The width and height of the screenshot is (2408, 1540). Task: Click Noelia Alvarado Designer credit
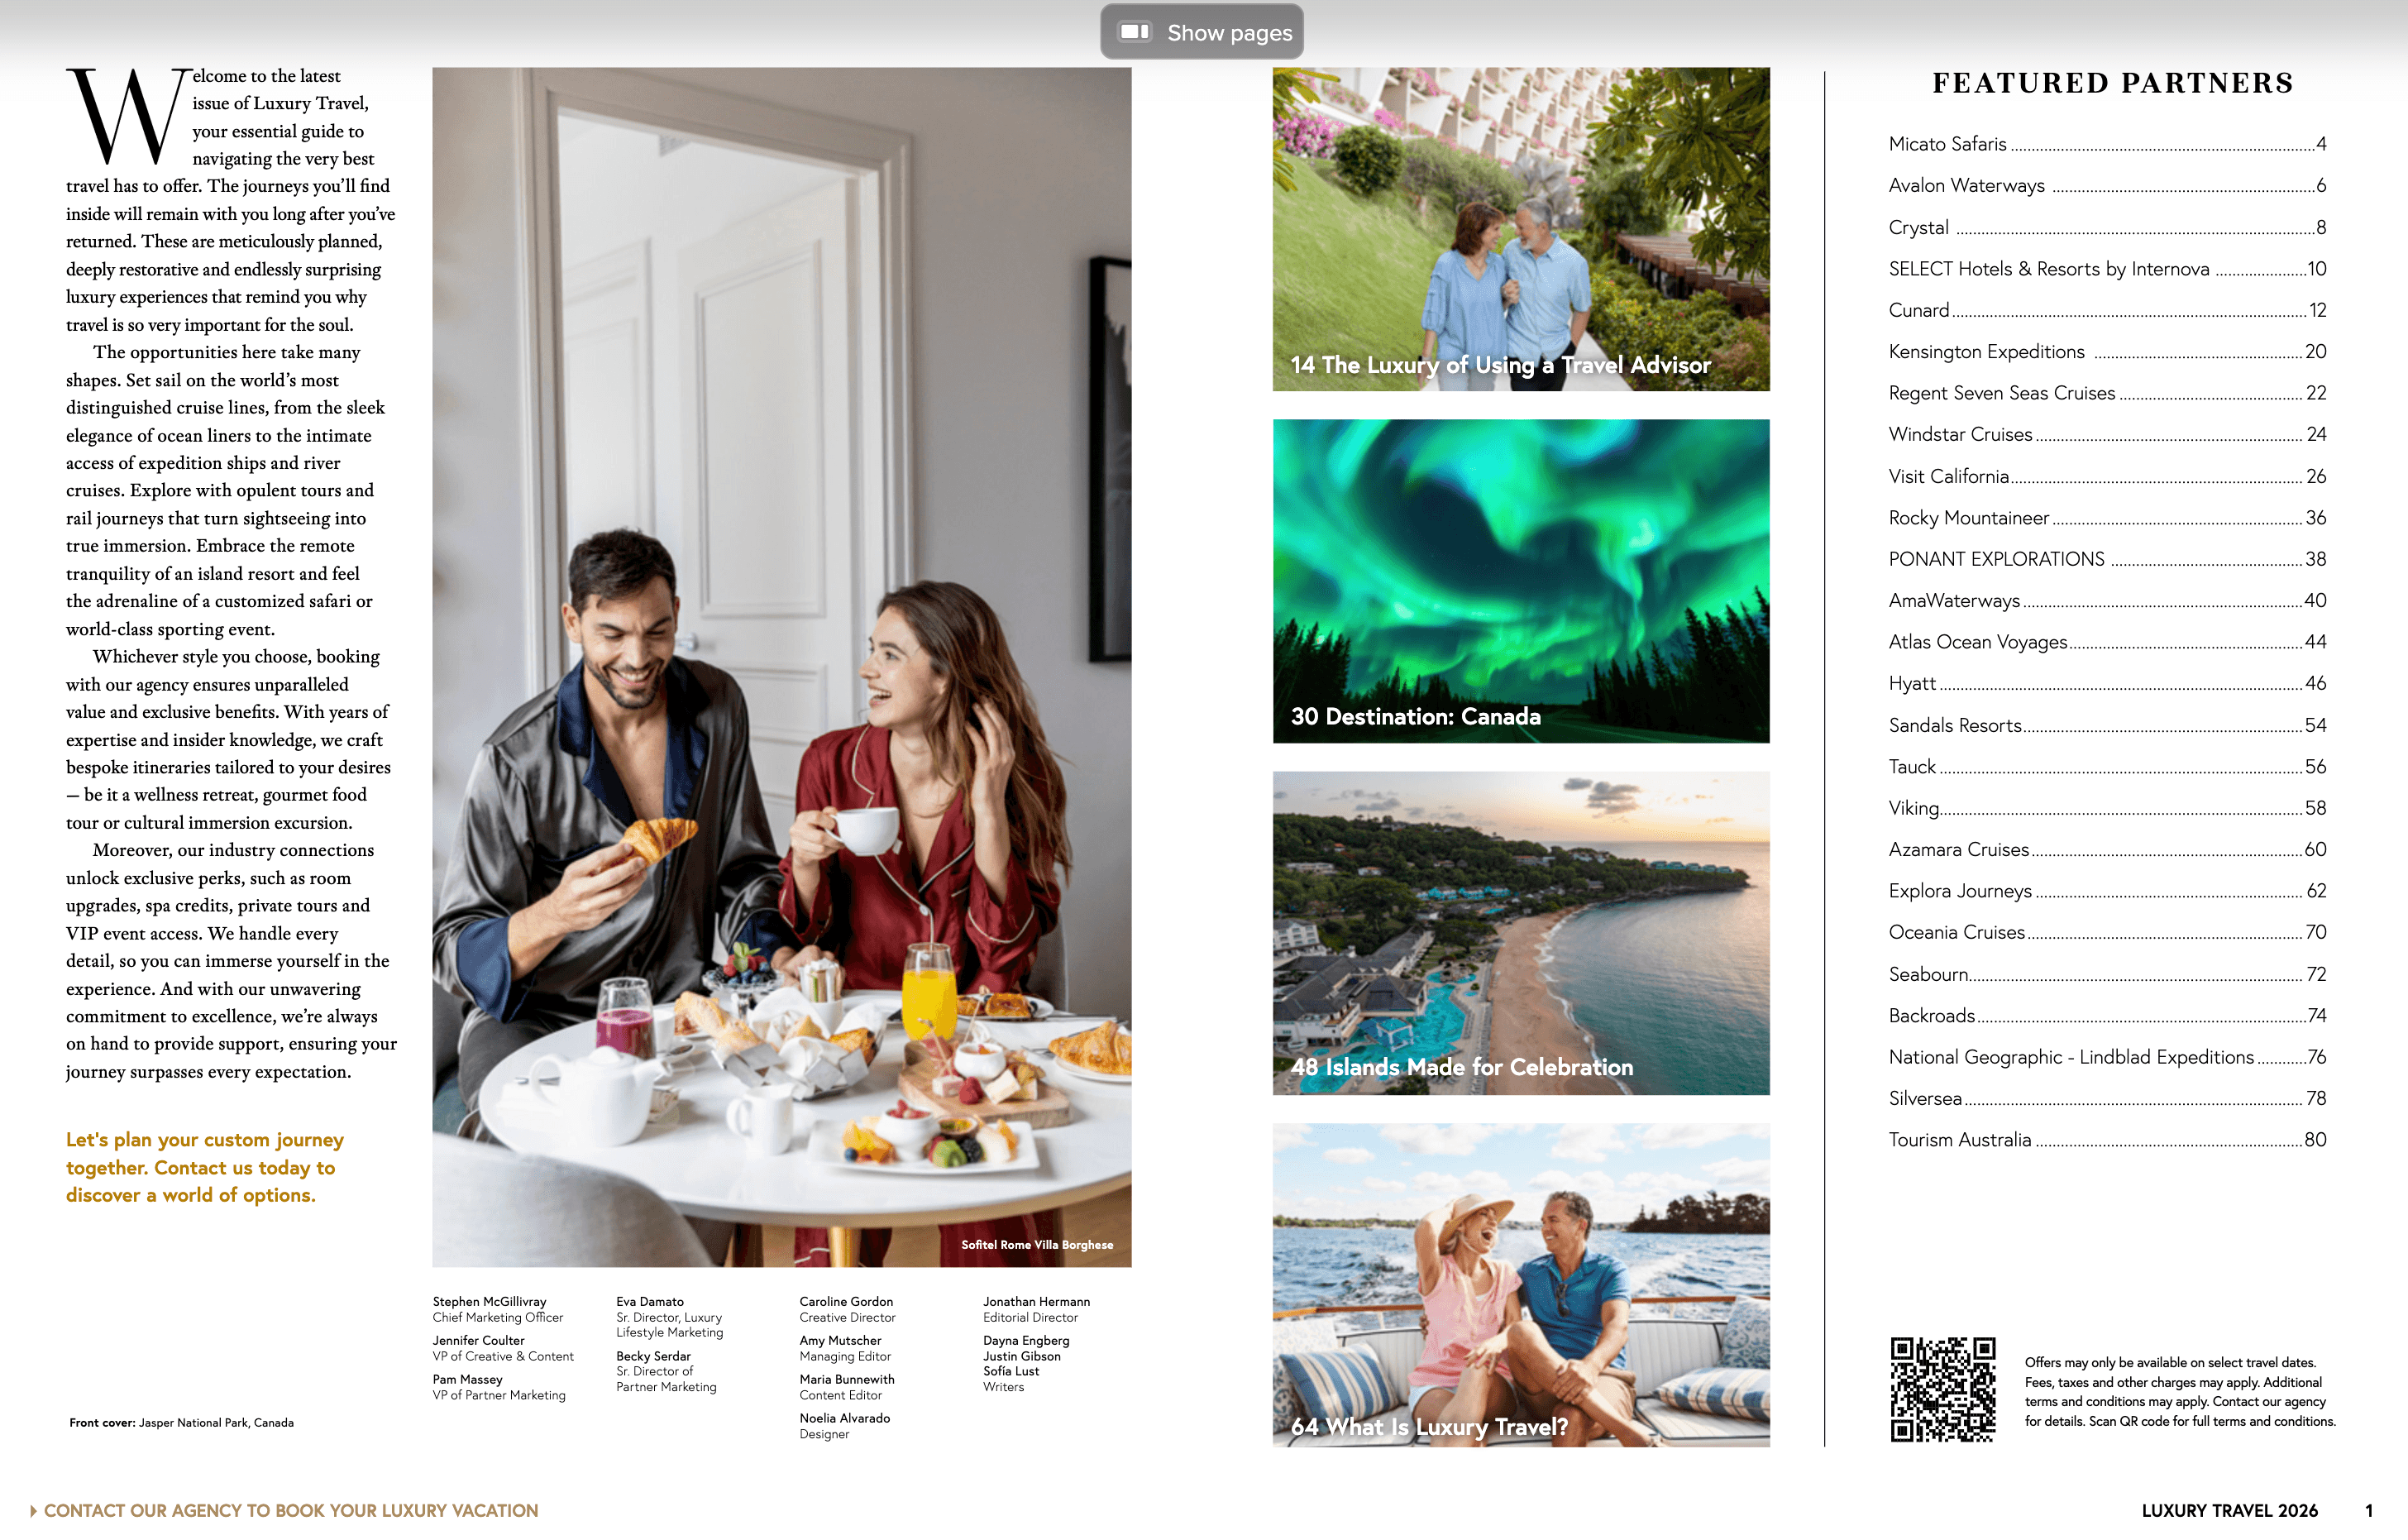point(845,1426)
